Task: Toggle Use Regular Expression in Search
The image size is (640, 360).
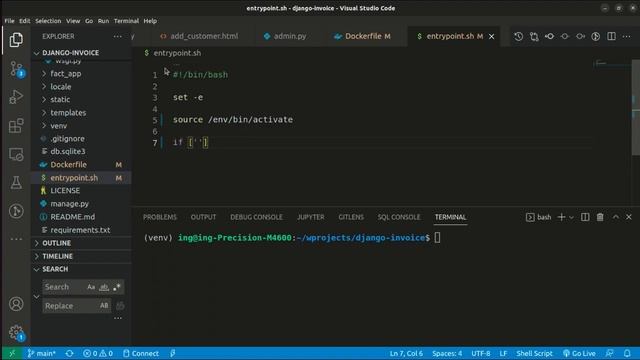Action: click(x=117, y=287)
